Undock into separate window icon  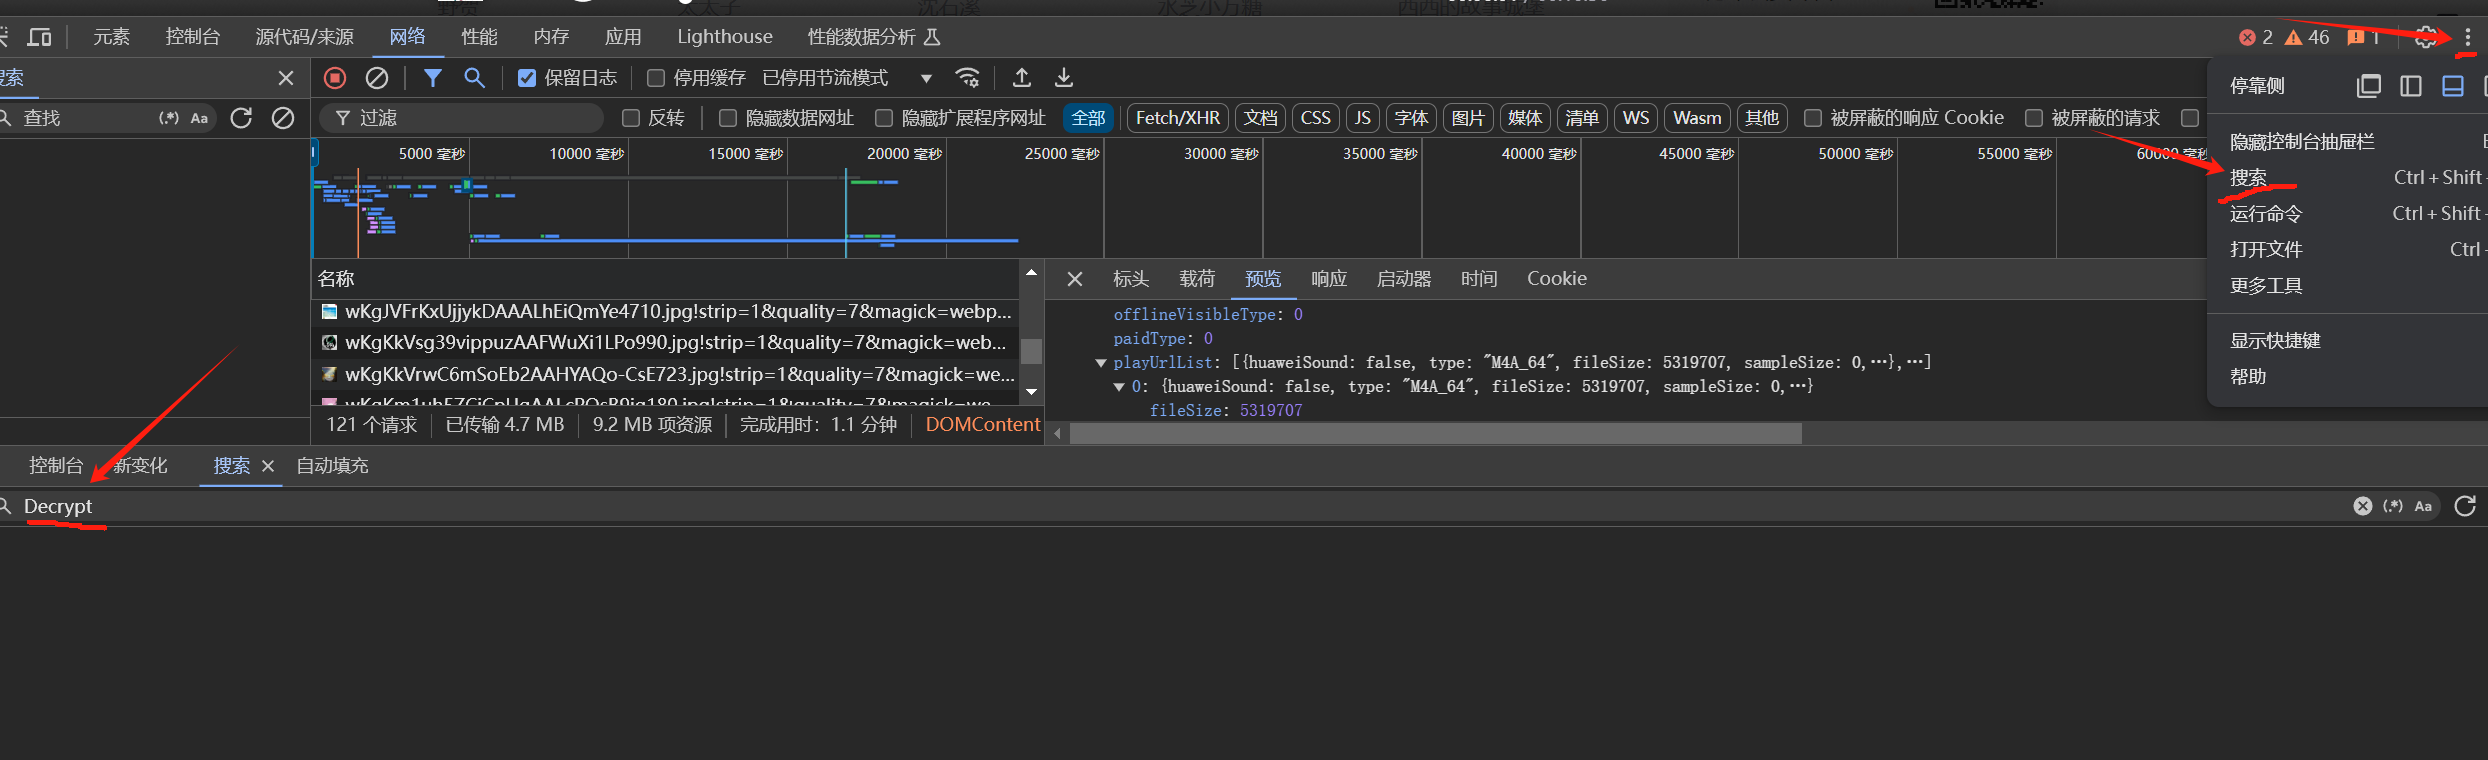2368,86
